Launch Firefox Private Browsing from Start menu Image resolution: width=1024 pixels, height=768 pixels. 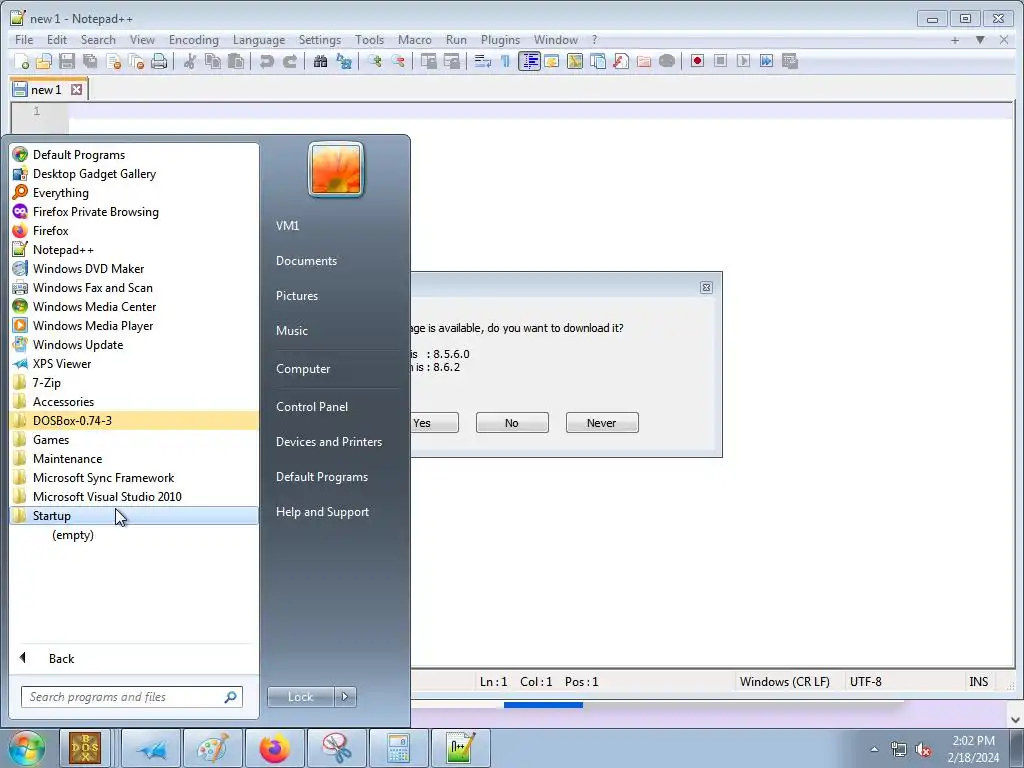coord(134,212)
